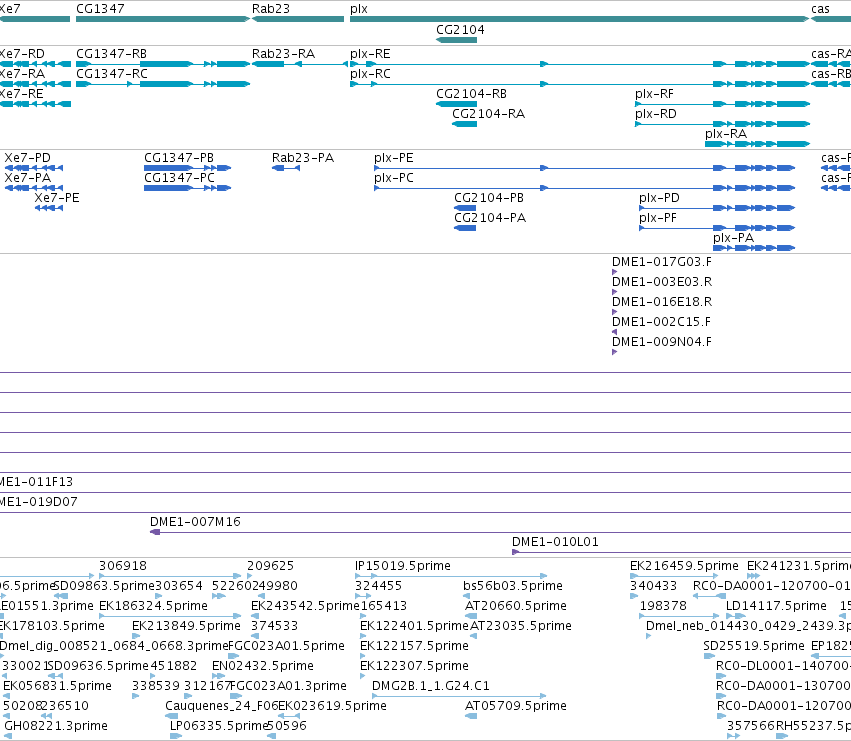Image resolution: width=851 pixels, height=741 pixels.
Task: Click the plx-RA transcript label
Action: 726,134
